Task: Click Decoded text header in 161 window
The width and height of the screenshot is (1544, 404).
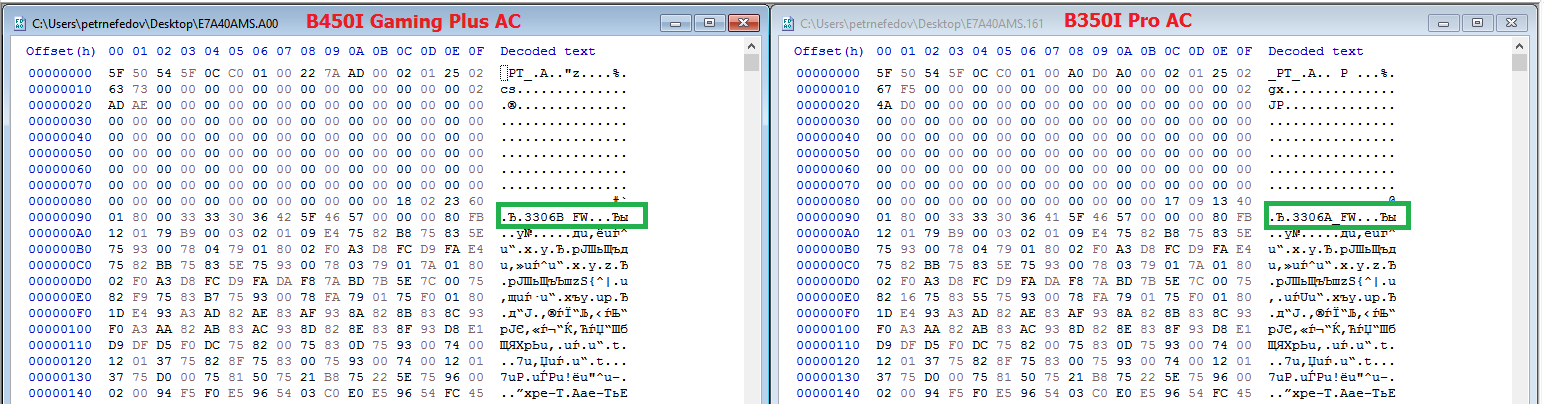Action: 1315,51
